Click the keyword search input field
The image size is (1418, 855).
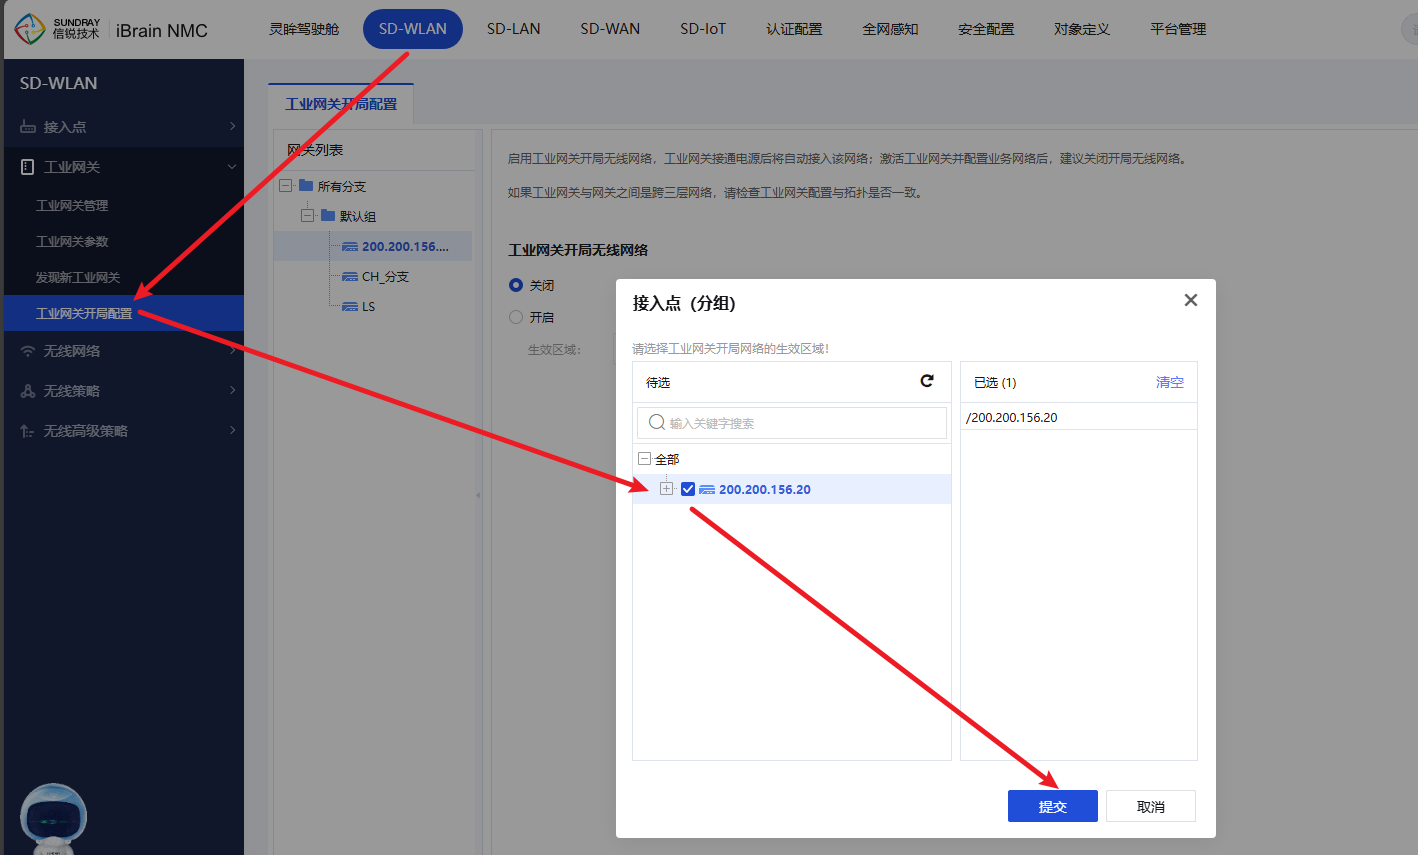[x=800, y=423]
